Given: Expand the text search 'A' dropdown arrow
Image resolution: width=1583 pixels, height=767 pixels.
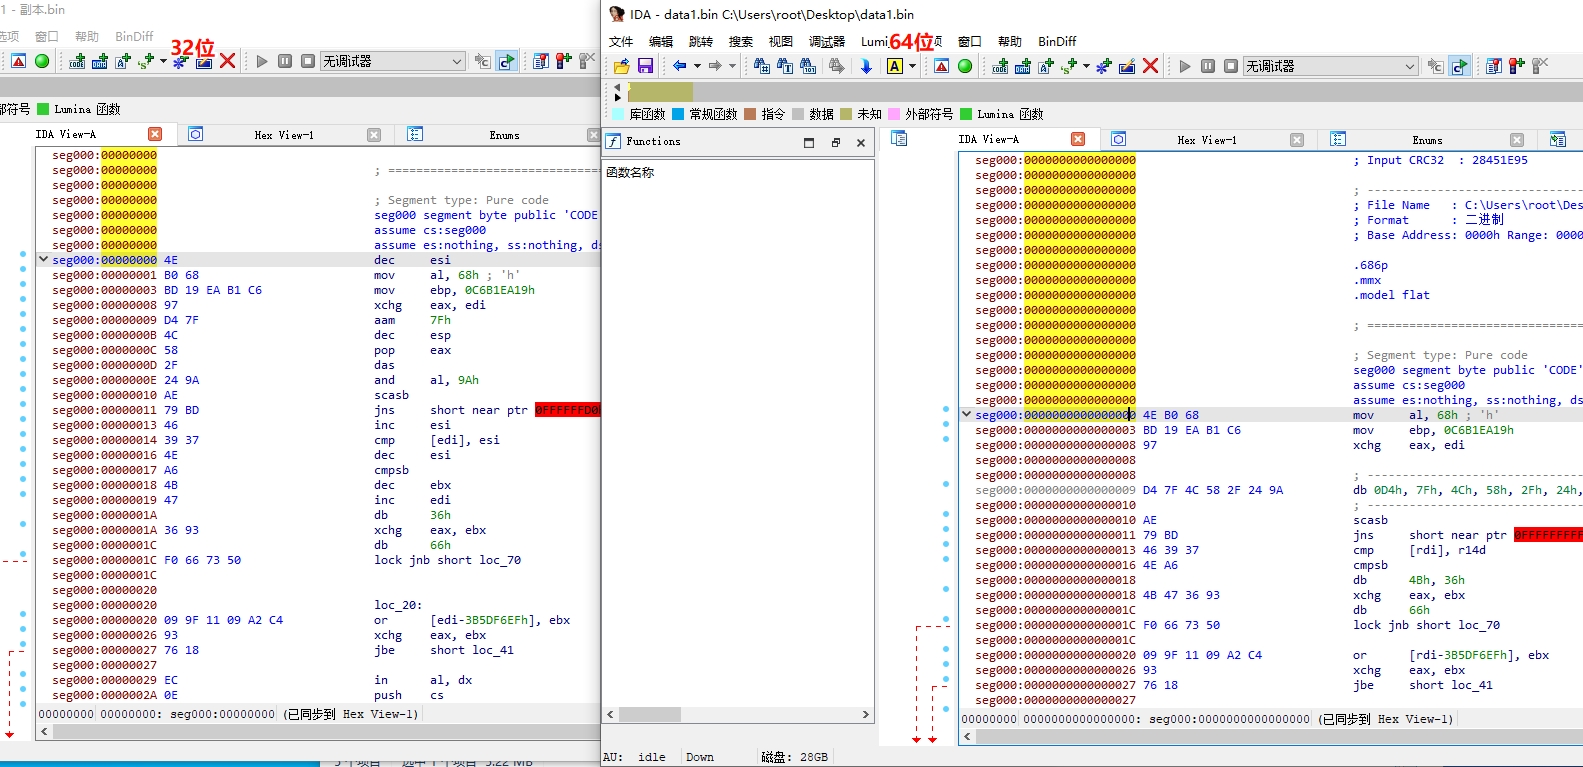Looking at the screenshot, I should pyautogui.click(x=912, y=66).
